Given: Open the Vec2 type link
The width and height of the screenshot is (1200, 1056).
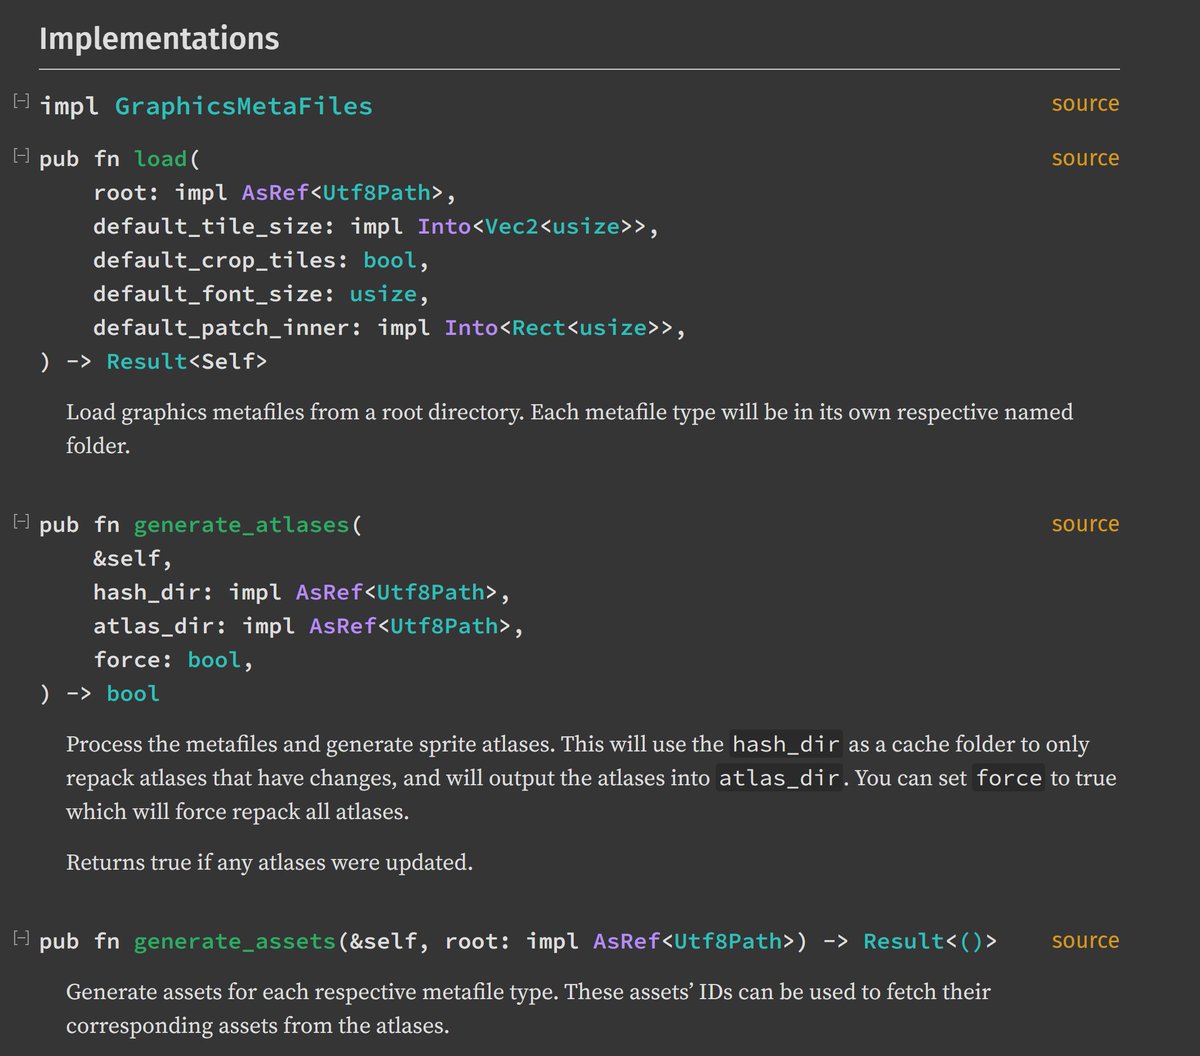Looking at the screenshot, I should click(512, 227).
